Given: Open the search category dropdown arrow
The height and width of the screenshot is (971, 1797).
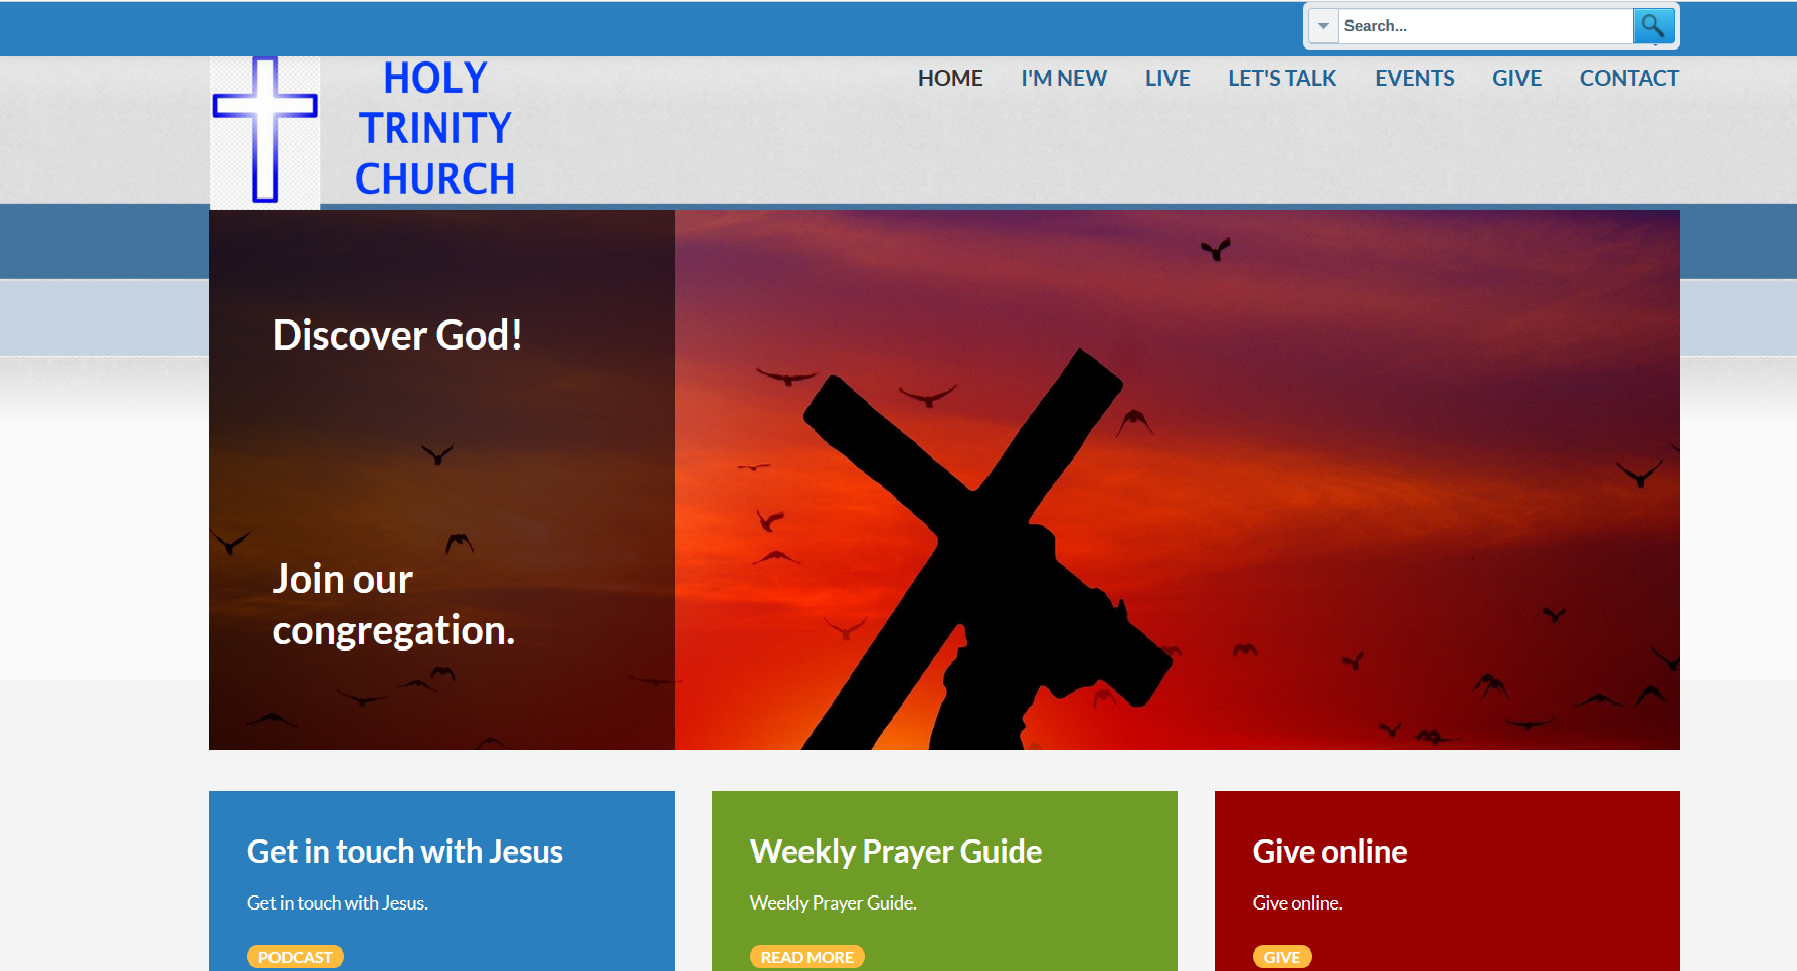Looking at the screenshot, I should tap(1322, 25).
